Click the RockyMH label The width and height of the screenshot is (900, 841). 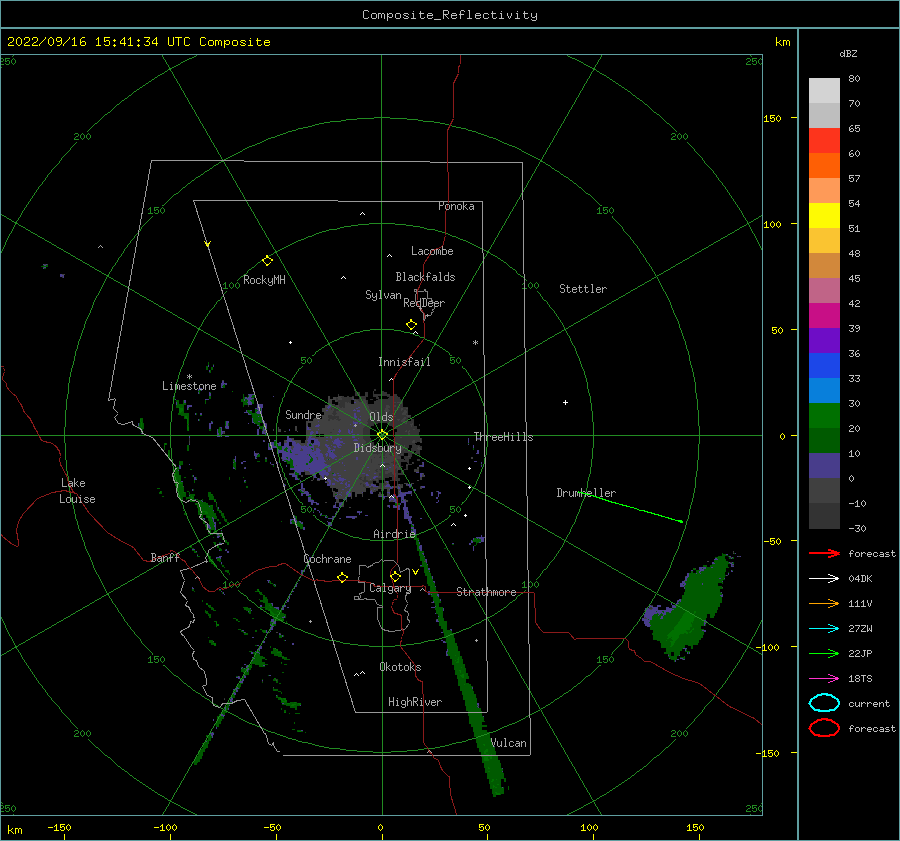[264, 280]
